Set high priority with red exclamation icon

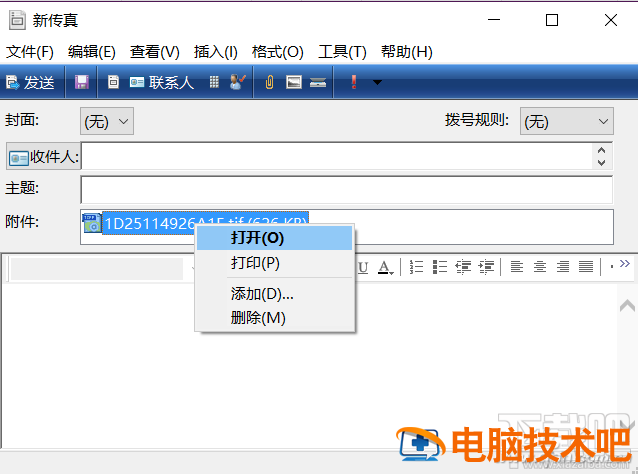point(354,82)
